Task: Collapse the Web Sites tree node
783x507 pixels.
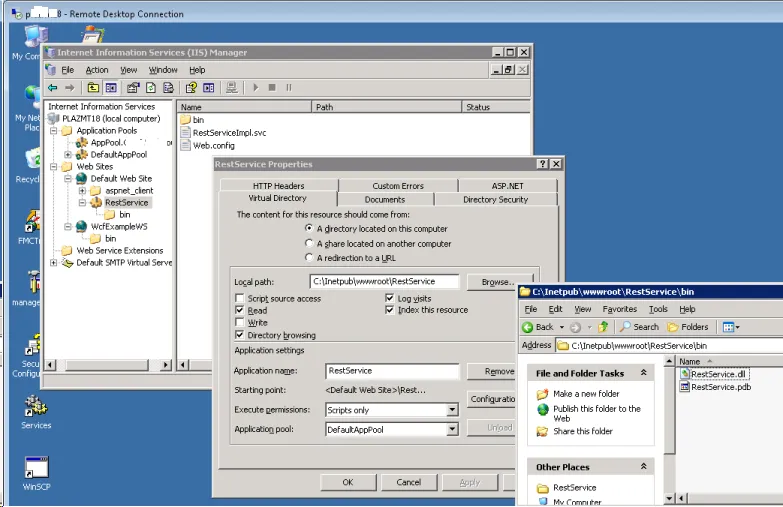Action: 53,167
